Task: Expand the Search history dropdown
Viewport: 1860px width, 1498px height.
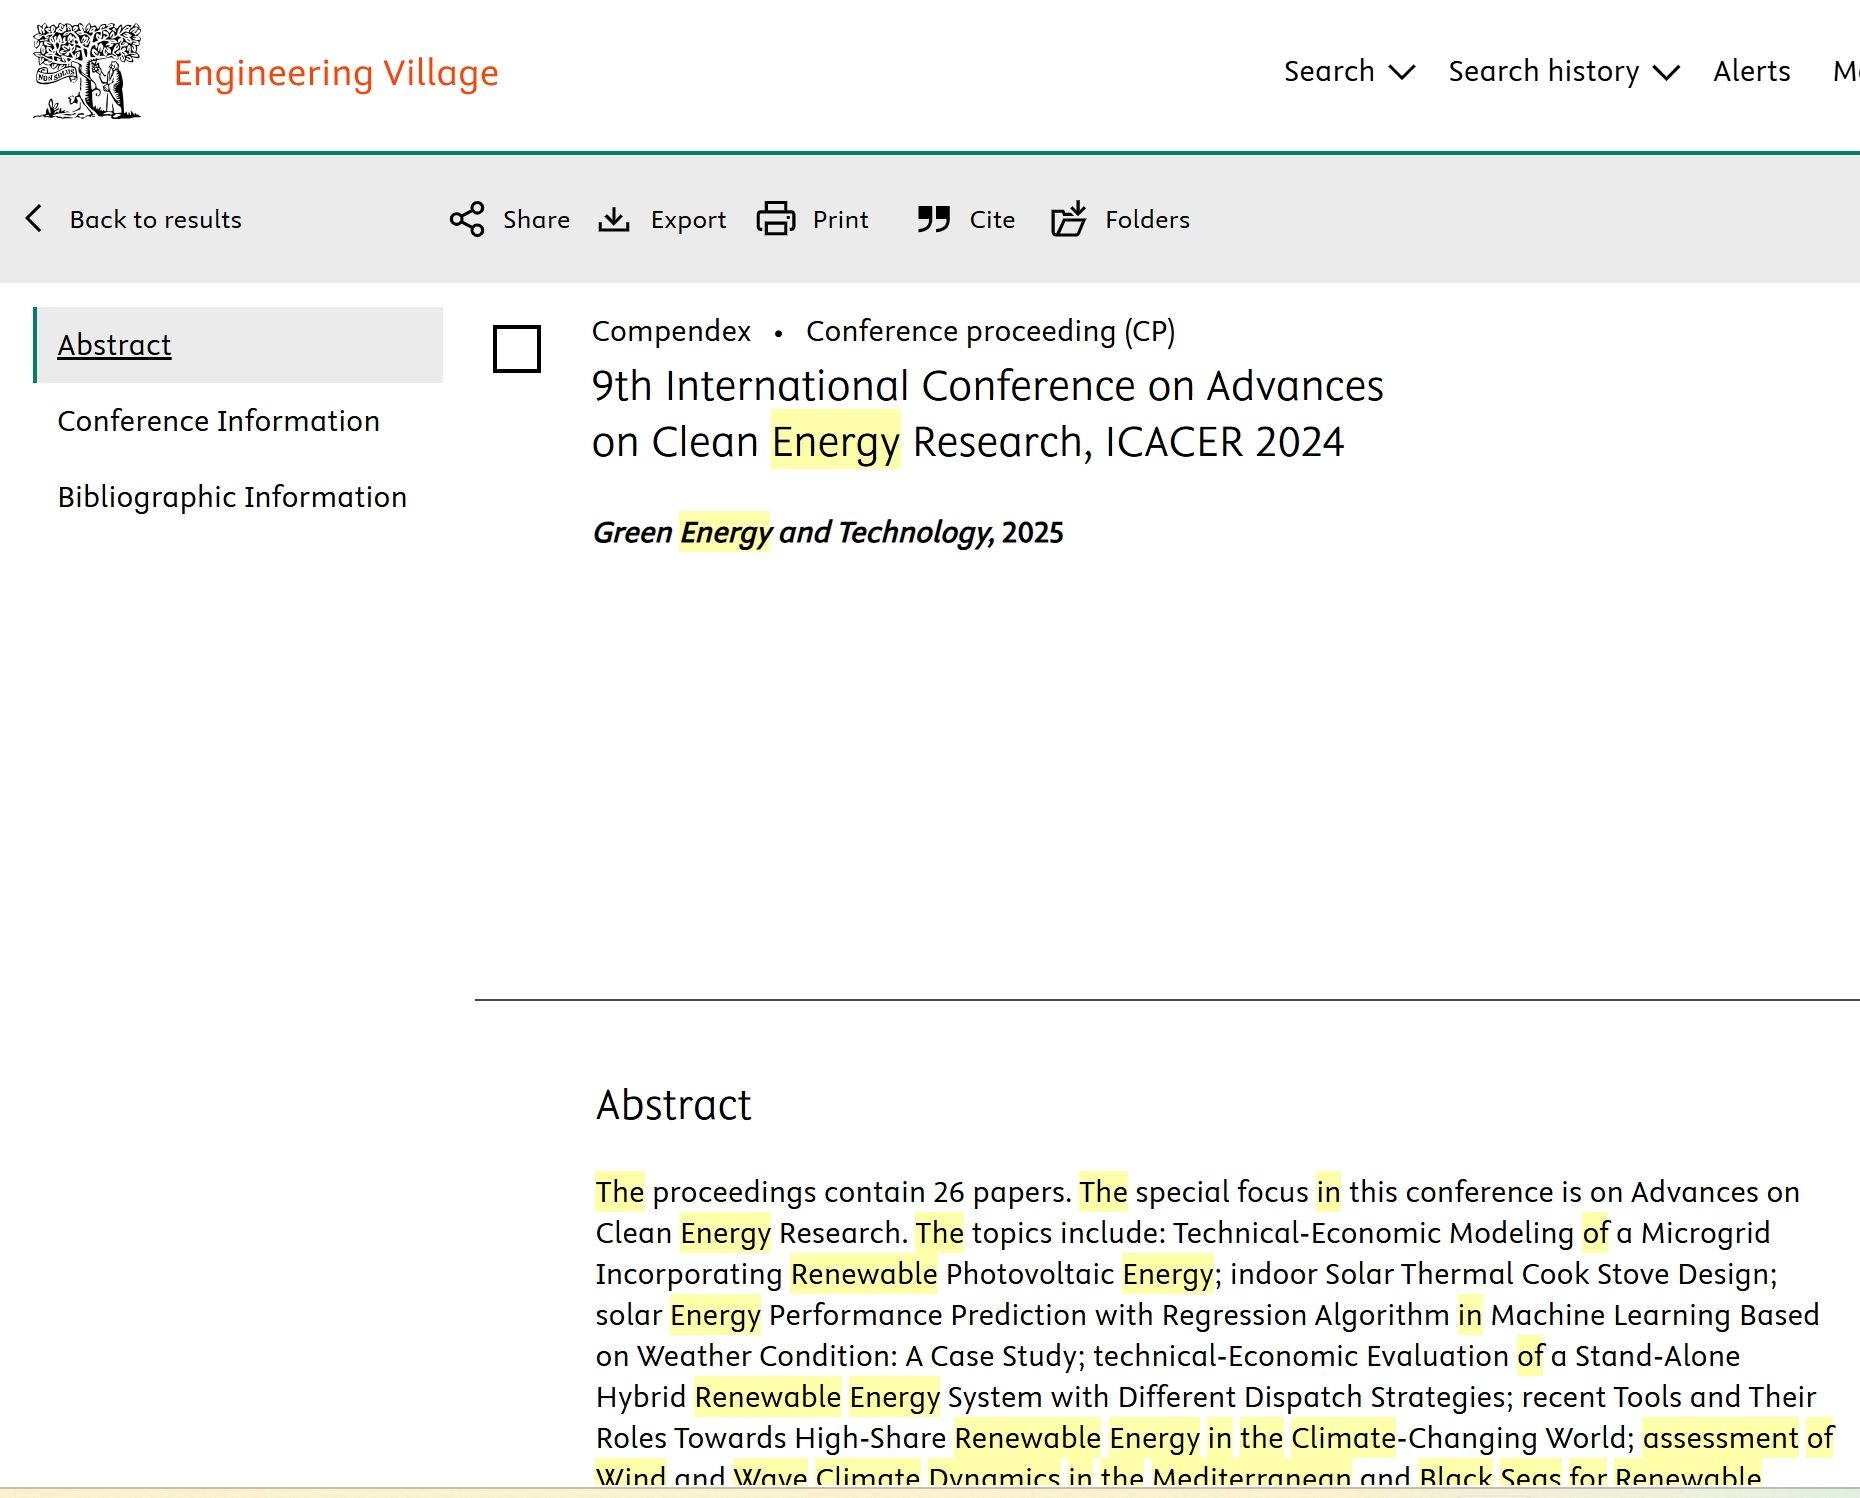Action: pos(1563,72)
